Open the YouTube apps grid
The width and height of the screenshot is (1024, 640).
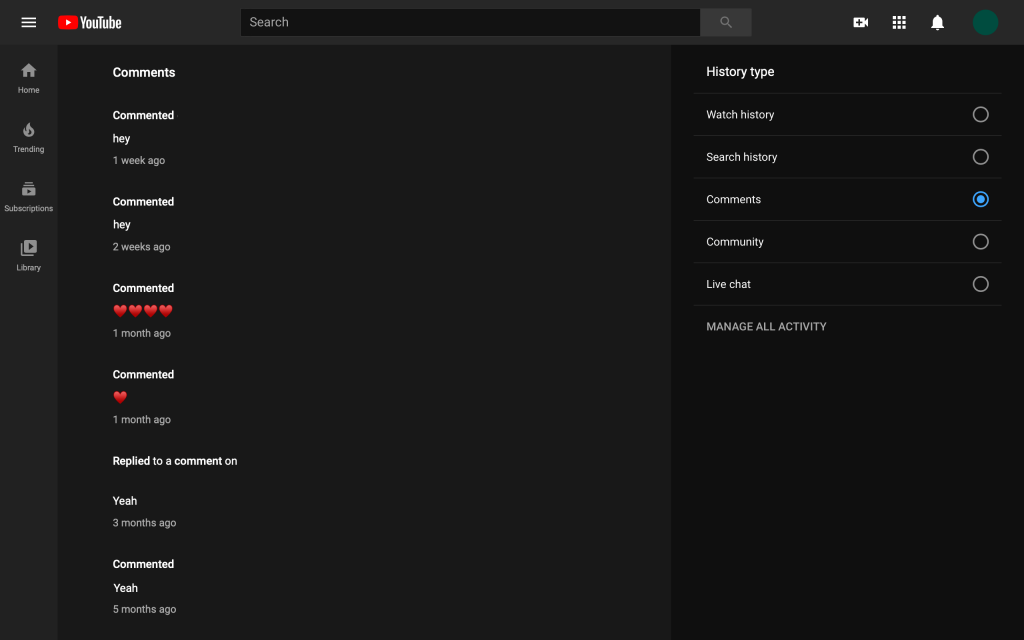pos(899,22)
